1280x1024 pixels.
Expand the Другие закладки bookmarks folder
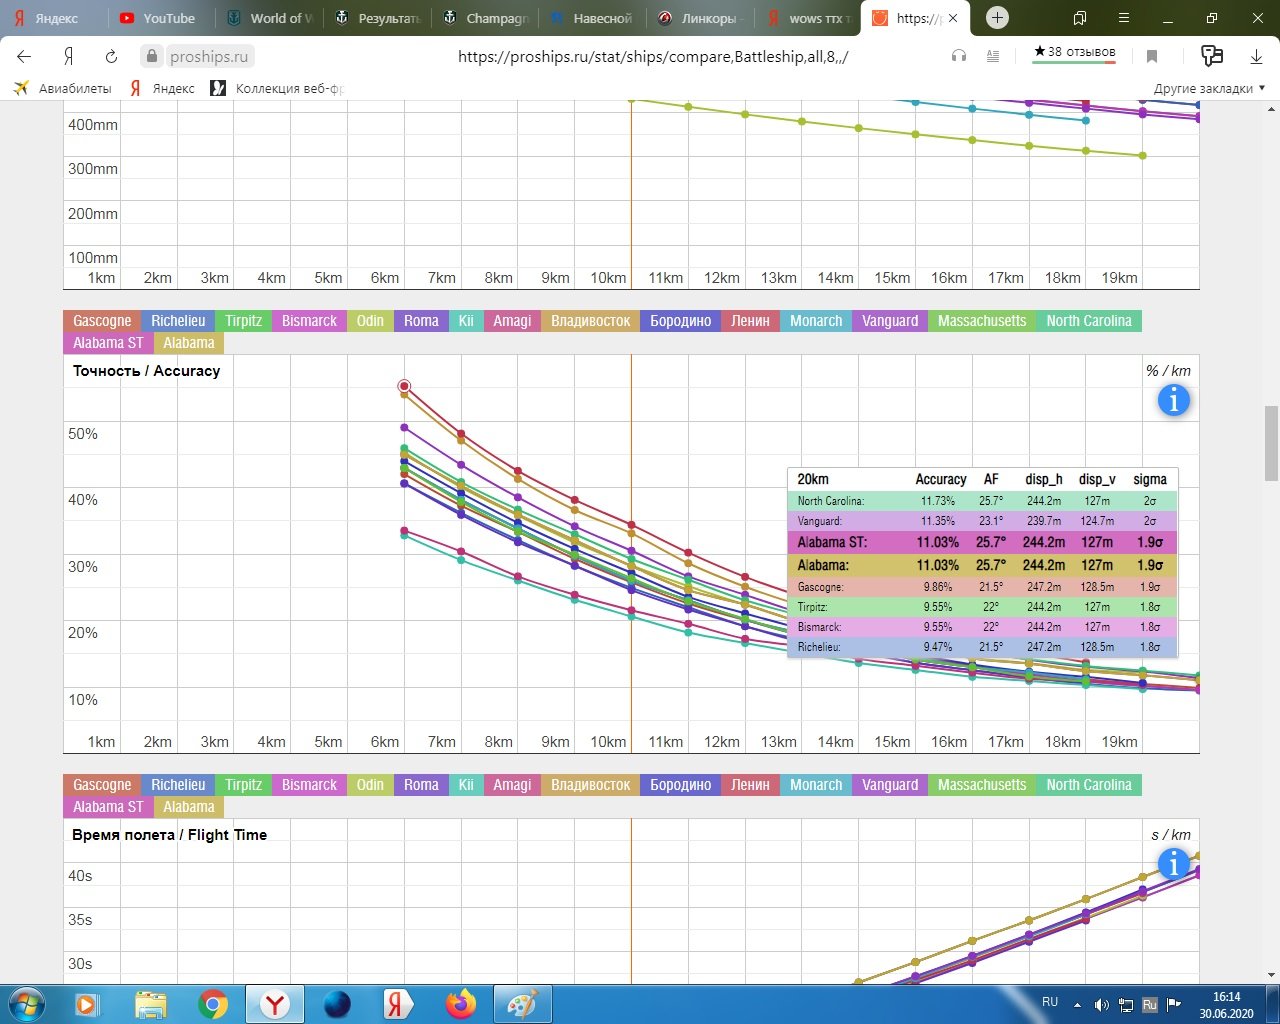[1208, 88]
